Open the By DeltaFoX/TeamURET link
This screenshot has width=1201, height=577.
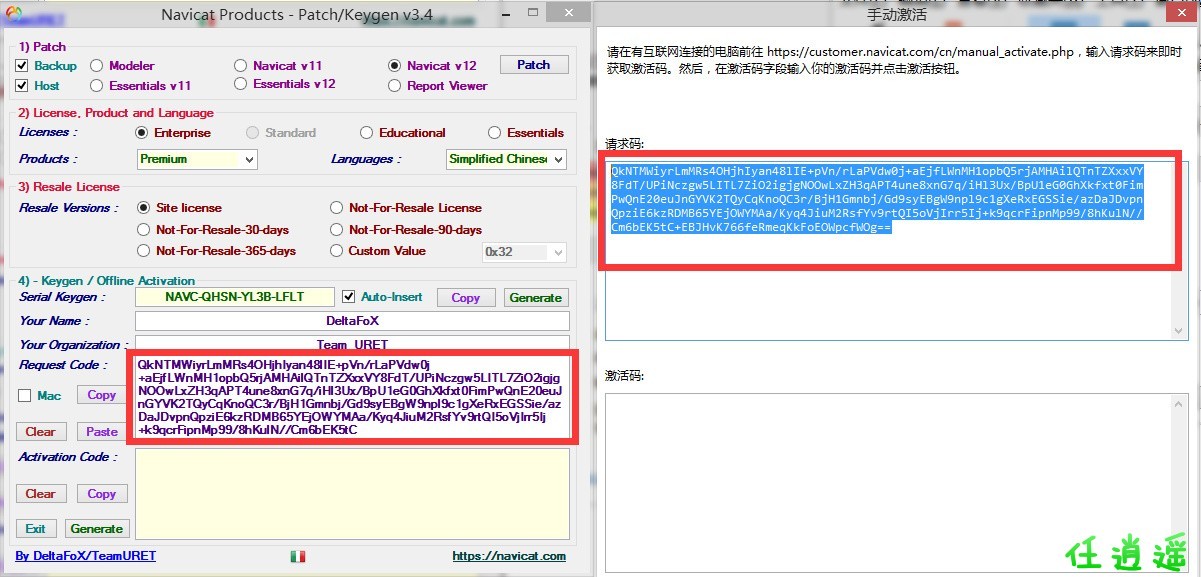point(86,556)
